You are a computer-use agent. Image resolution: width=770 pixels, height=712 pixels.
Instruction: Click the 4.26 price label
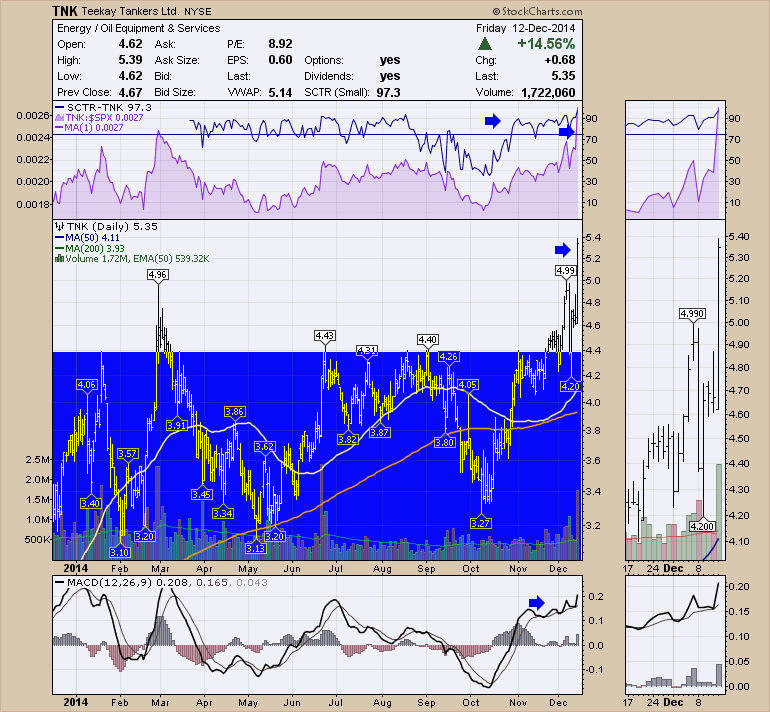(449, 356)
